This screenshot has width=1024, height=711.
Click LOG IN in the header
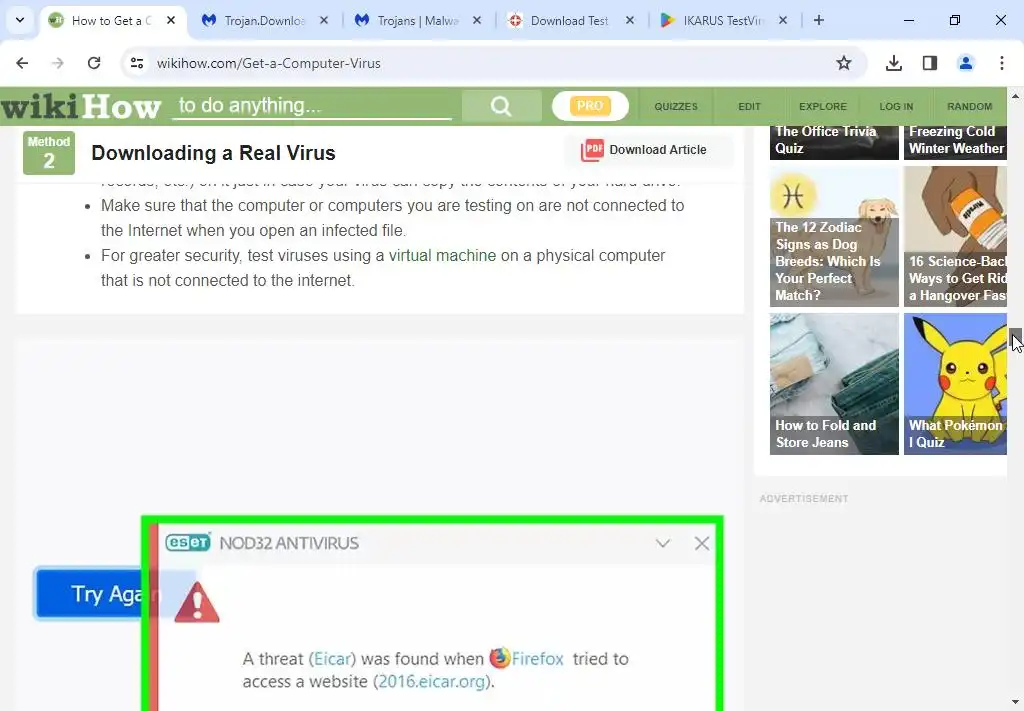pyautogui.click(x=896, y=106)
